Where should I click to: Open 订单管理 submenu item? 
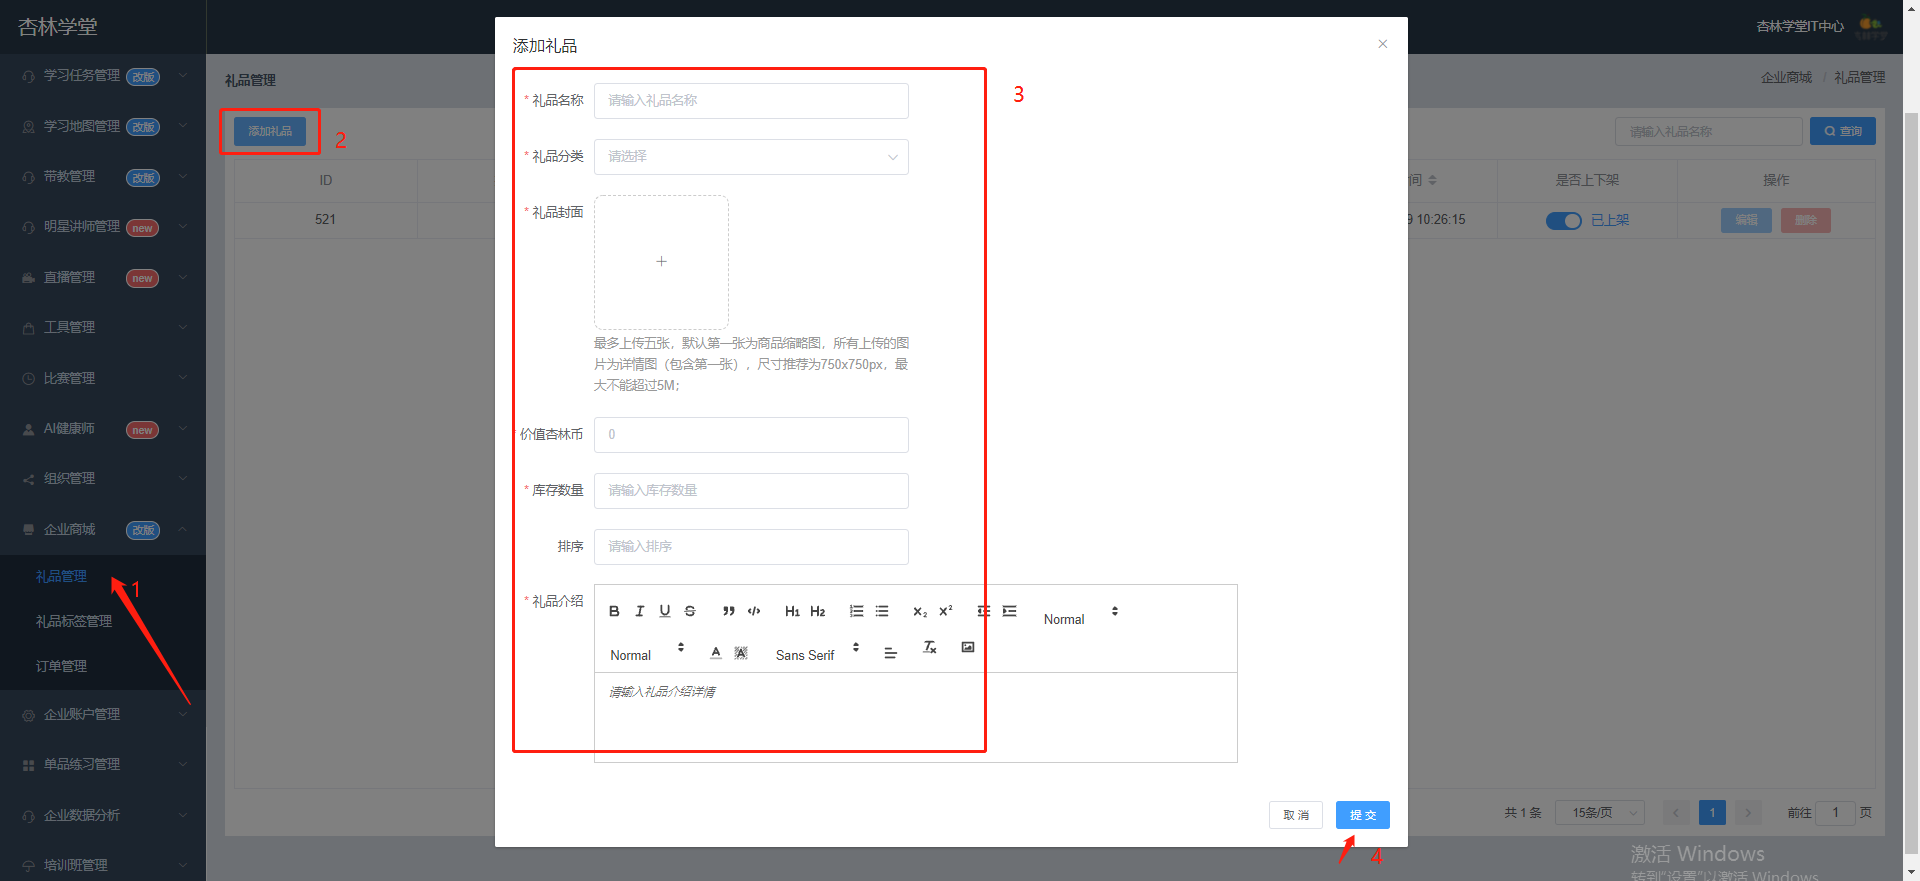click(x=61, y=667)
